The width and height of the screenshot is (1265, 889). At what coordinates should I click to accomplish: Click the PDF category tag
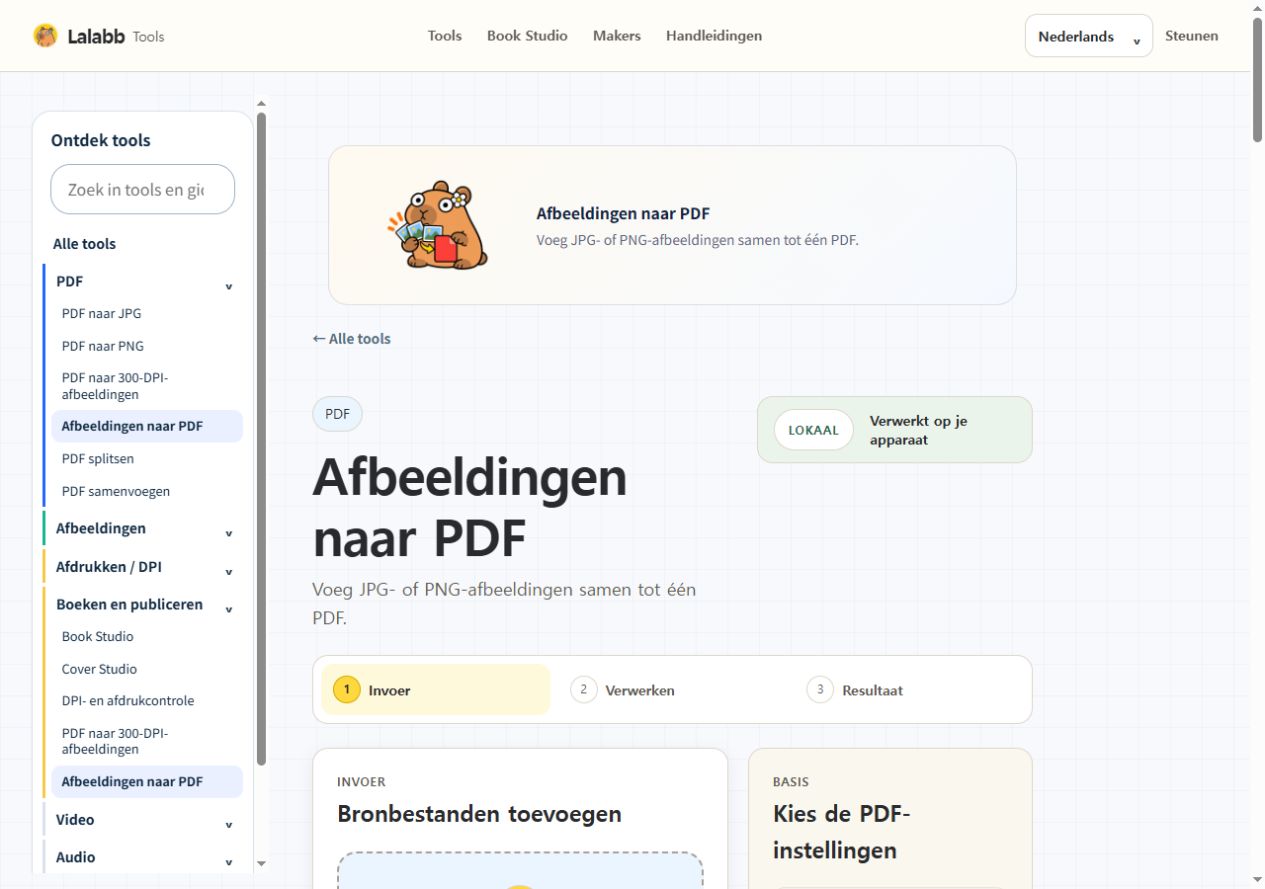[x=337, y=414]
